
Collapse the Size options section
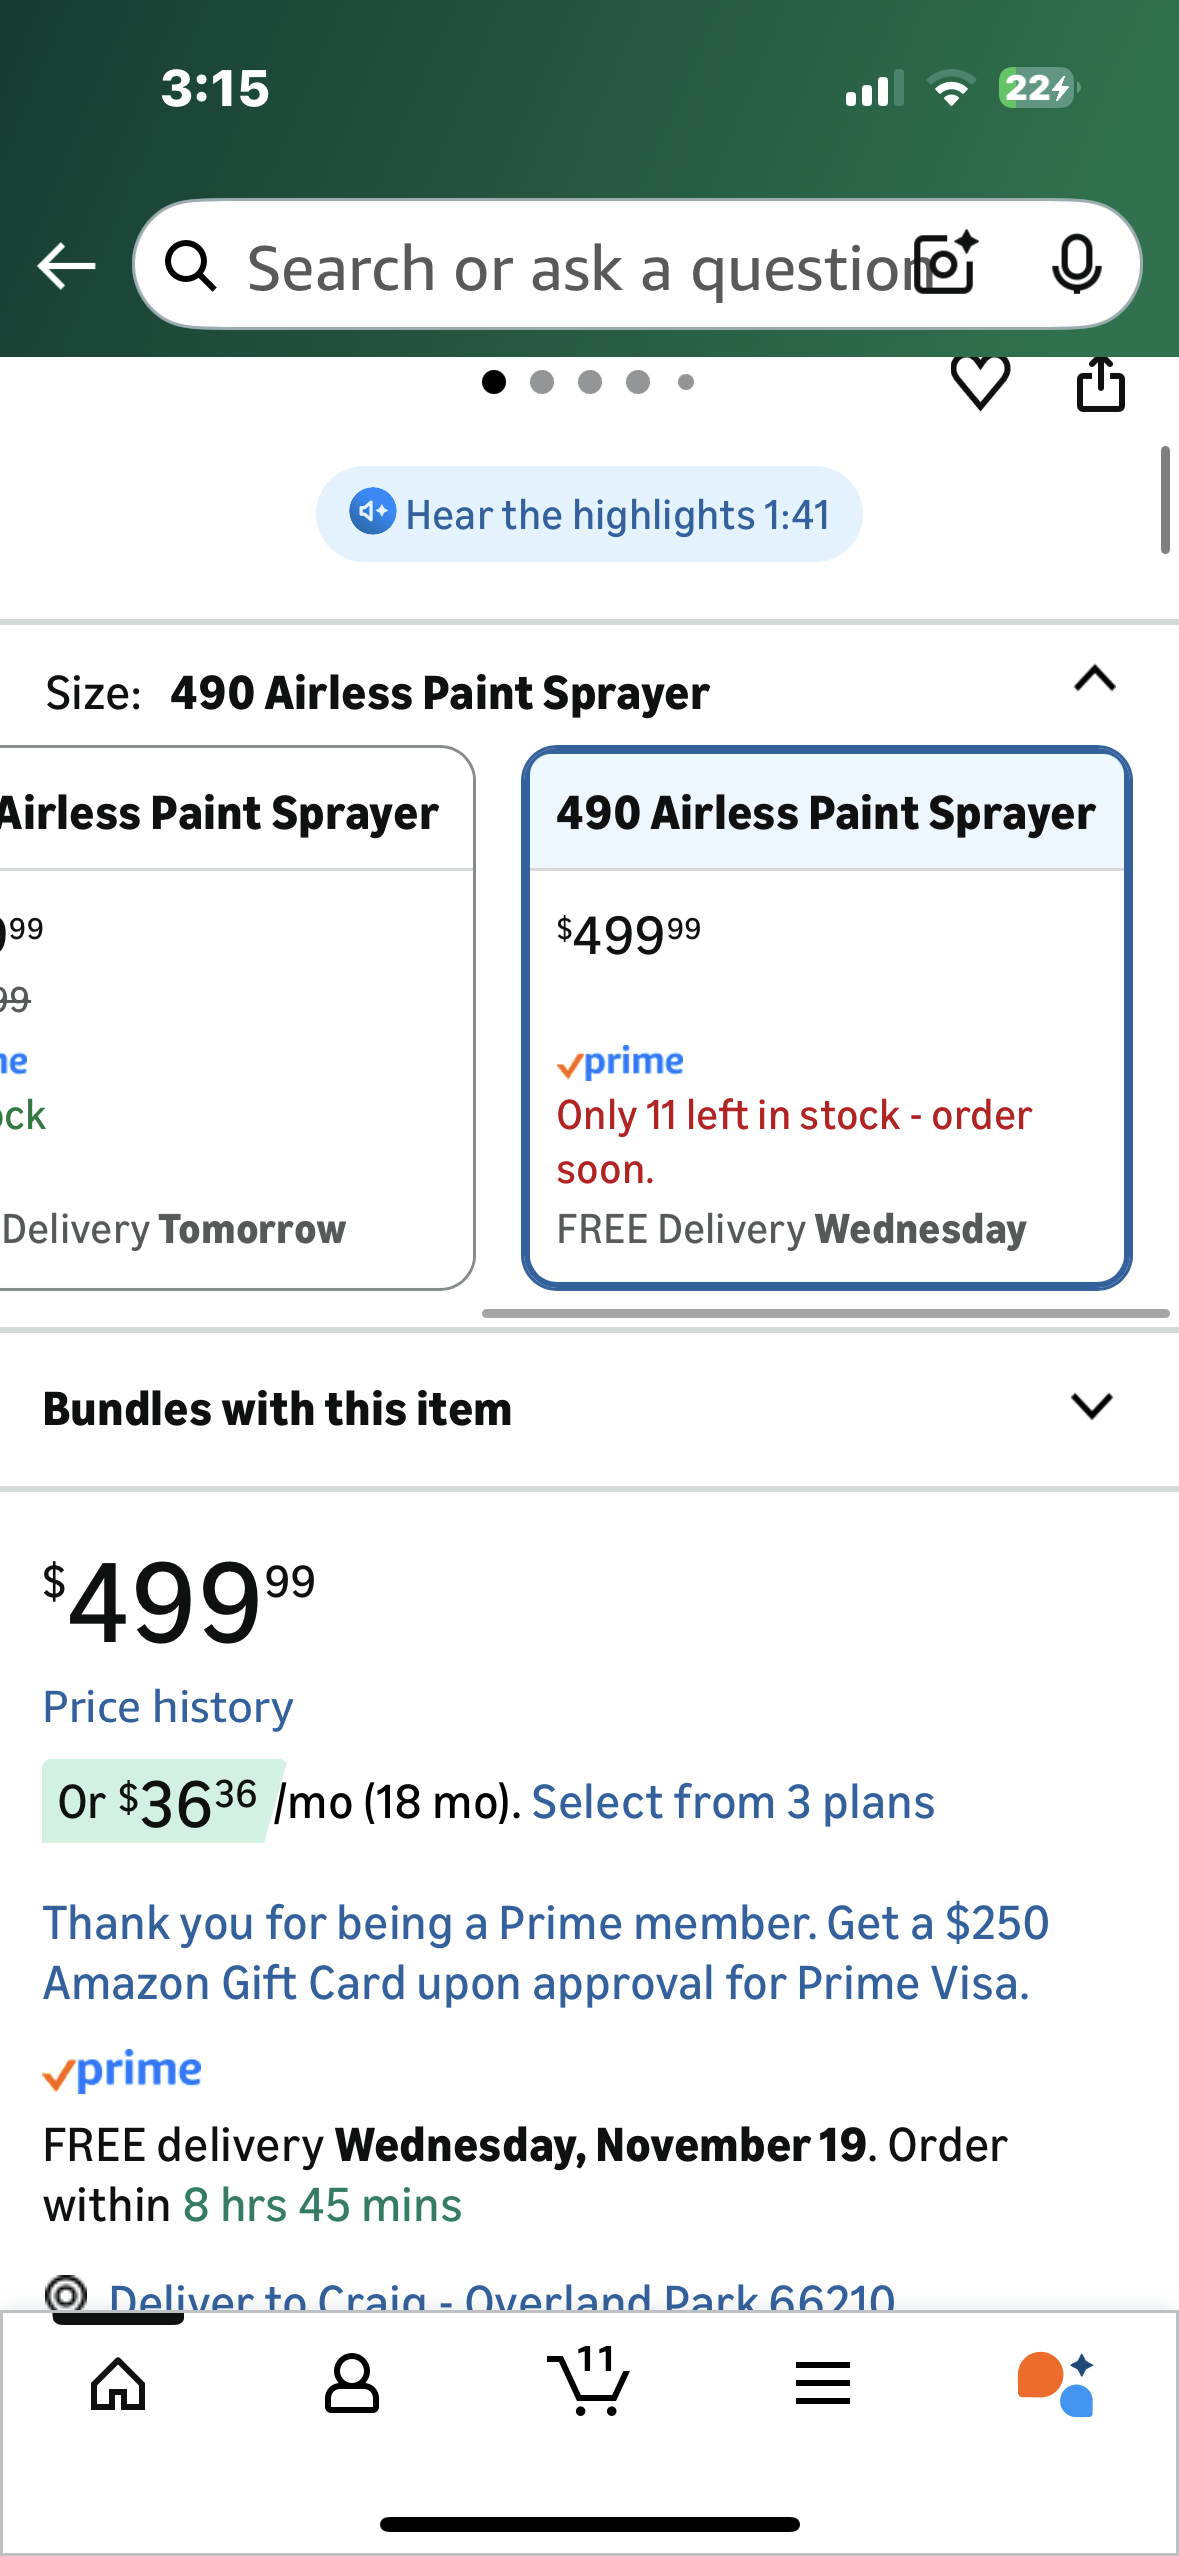[x=1094, y=681]
